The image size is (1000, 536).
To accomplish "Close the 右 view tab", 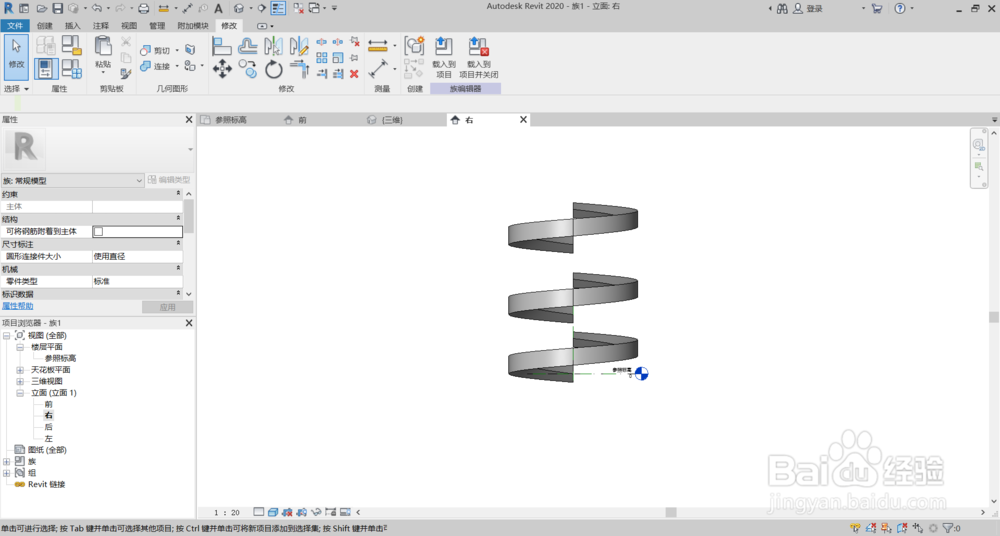I will point(523,119).
